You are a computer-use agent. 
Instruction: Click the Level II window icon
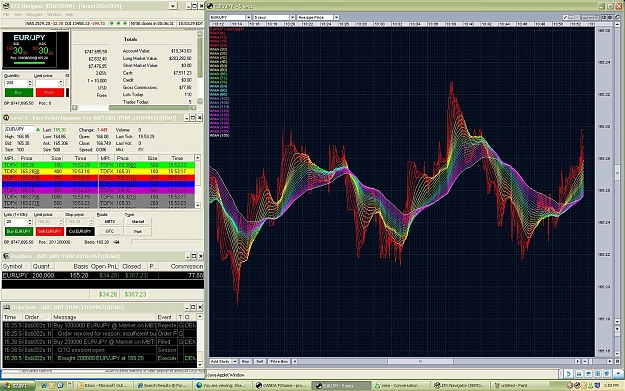[x=6, y=118]
